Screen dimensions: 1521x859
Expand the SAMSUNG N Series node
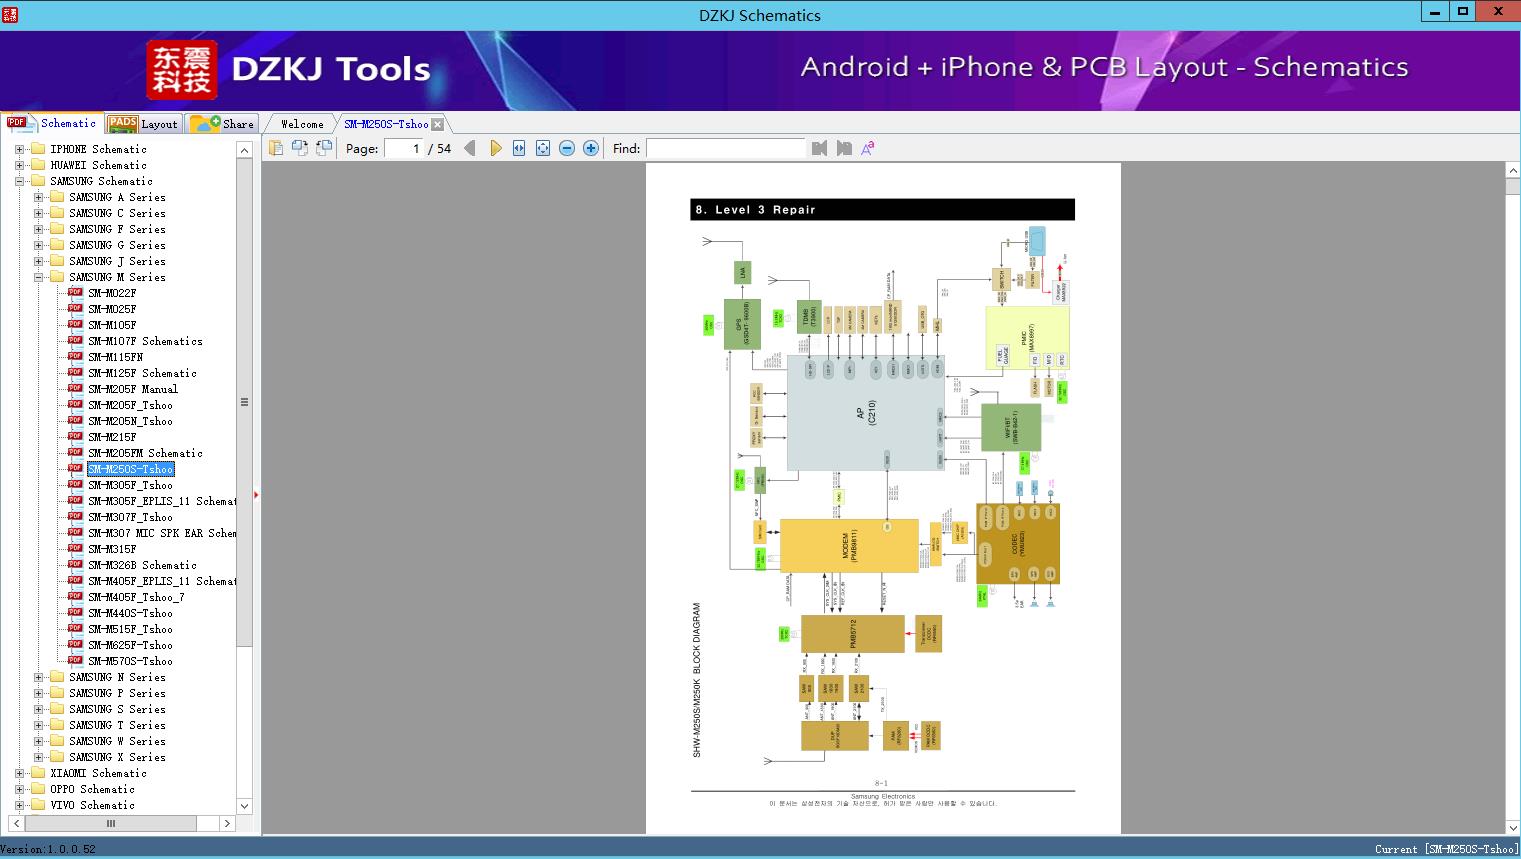click(38, 677)
